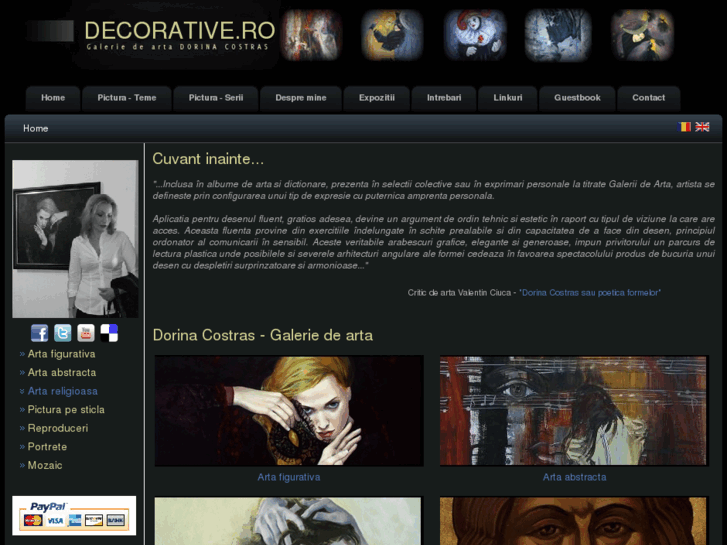Open the abstract eye painting thumbnail
The height and width of the screenshot is (545, 727).
(574, 410)
